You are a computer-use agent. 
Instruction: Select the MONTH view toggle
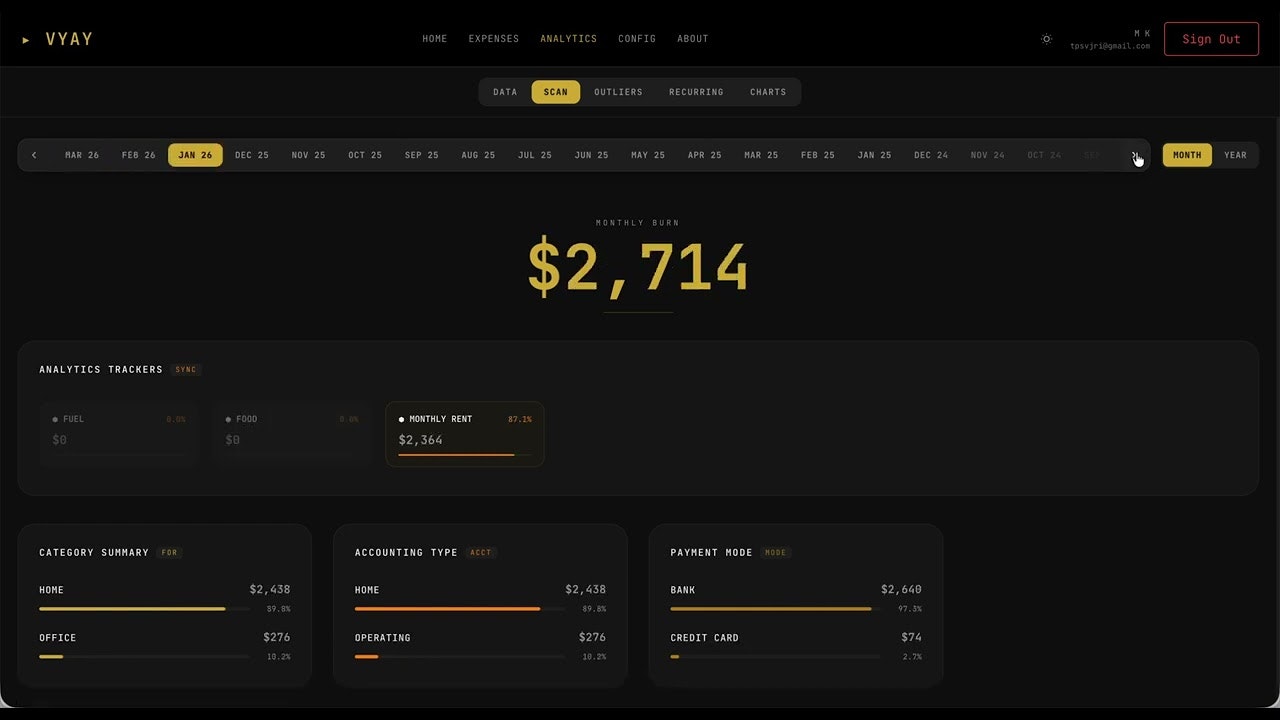pyautogui.click(x=1186, y=155)
